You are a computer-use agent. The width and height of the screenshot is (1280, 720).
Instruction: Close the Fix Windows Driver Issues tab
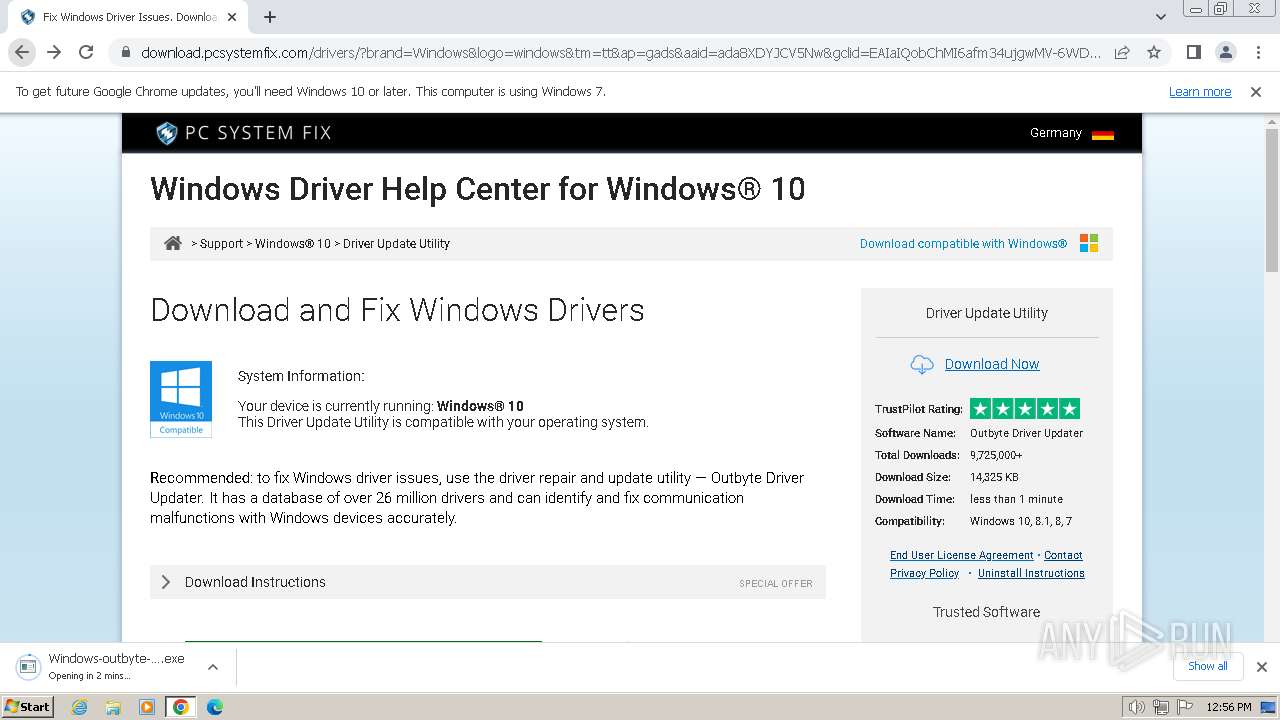click(x=232, y=17)
